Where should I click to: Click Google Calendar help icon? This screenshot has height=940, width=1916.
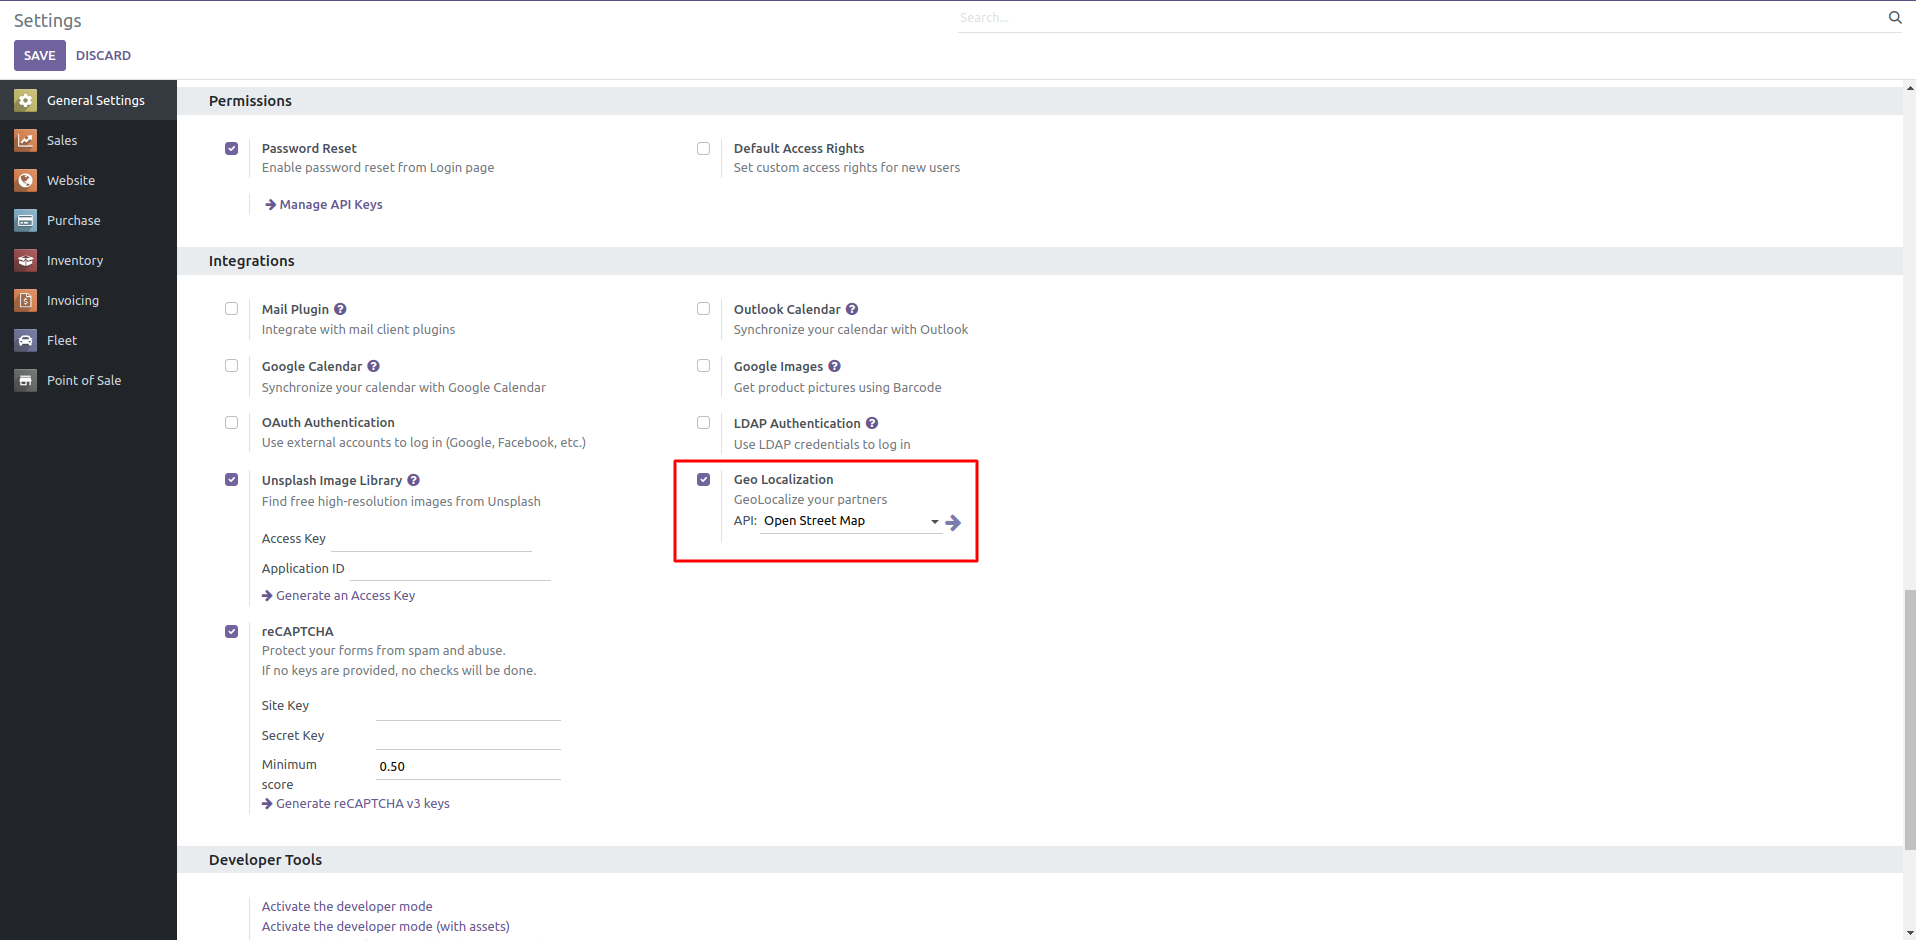point(373,366)
